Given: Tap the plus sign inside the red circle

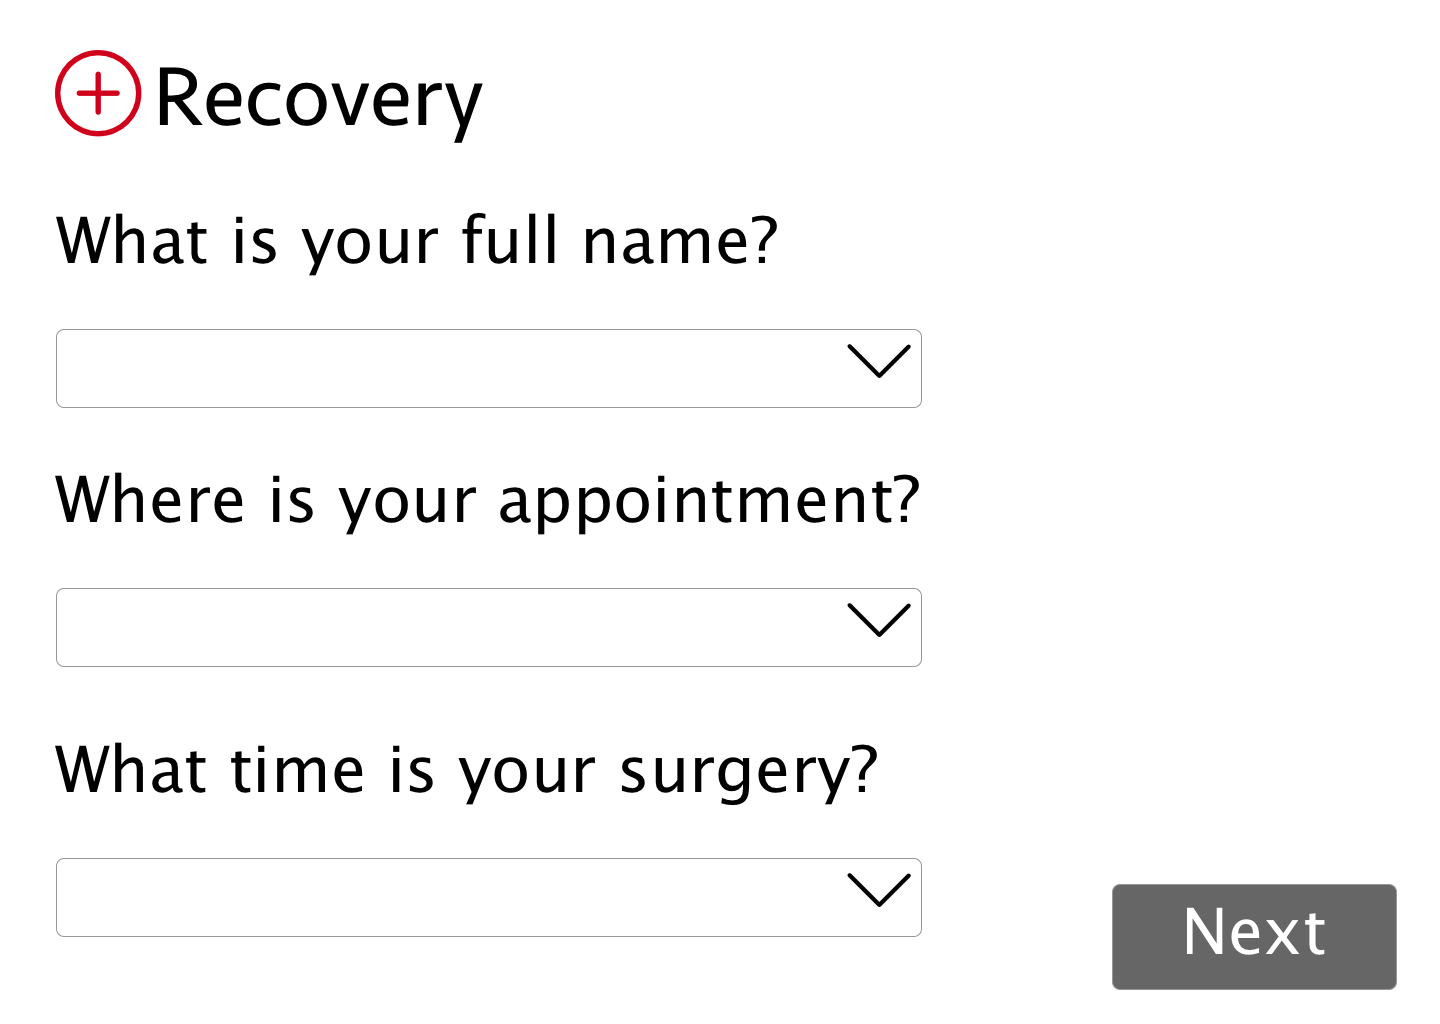Looking at the screenshot, I should [x=98, y=93].
